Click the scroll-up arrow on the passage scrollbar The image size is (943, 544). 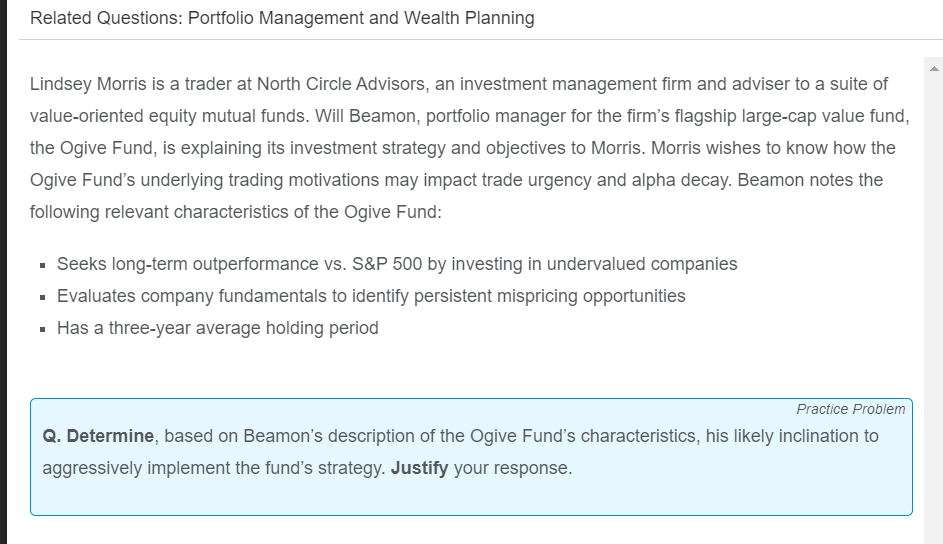coord(935,69)
